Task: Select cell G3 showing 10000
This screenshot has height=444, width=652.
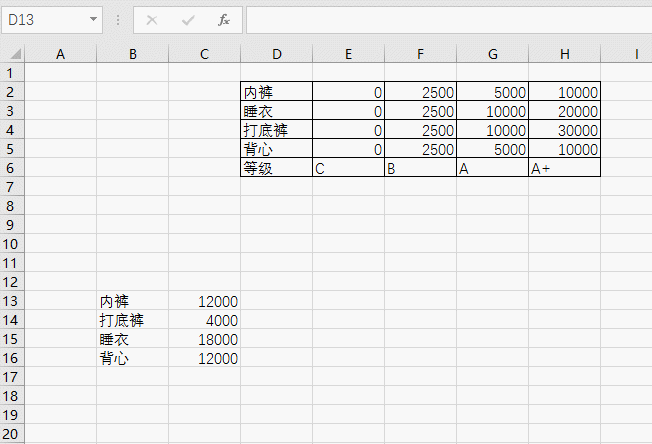Action: coord(493,111)
